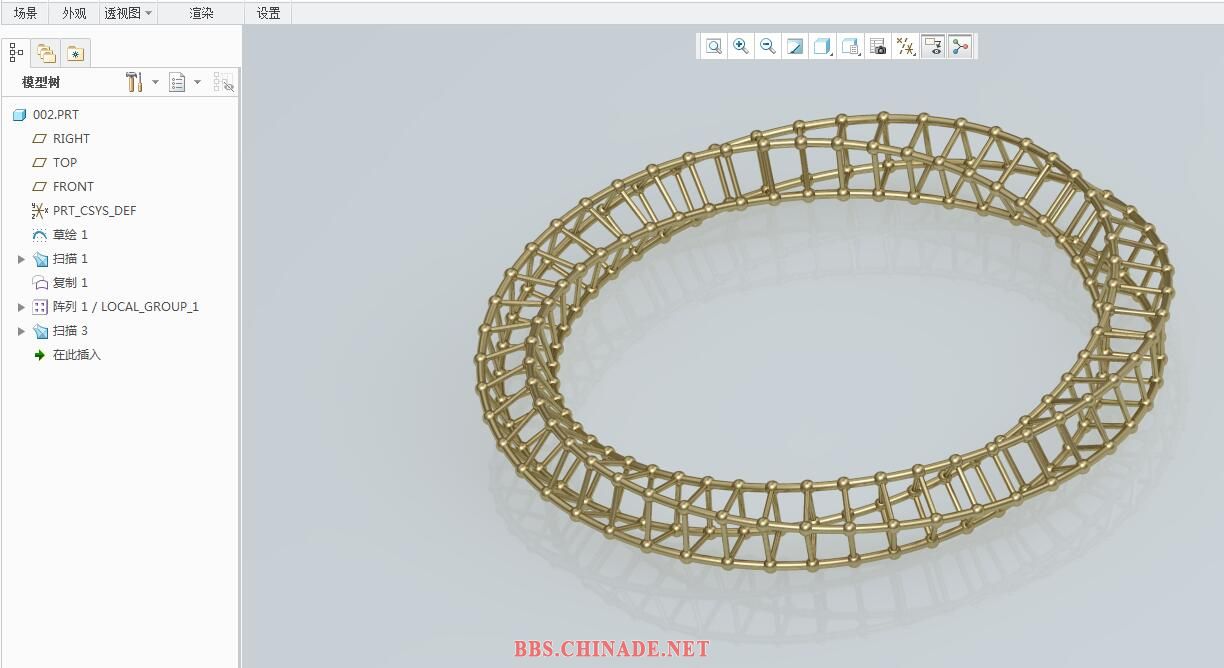Expand the 扫描 1 feature node
Viewport: 1224px width, 668px height.
[x=22, y=259]
